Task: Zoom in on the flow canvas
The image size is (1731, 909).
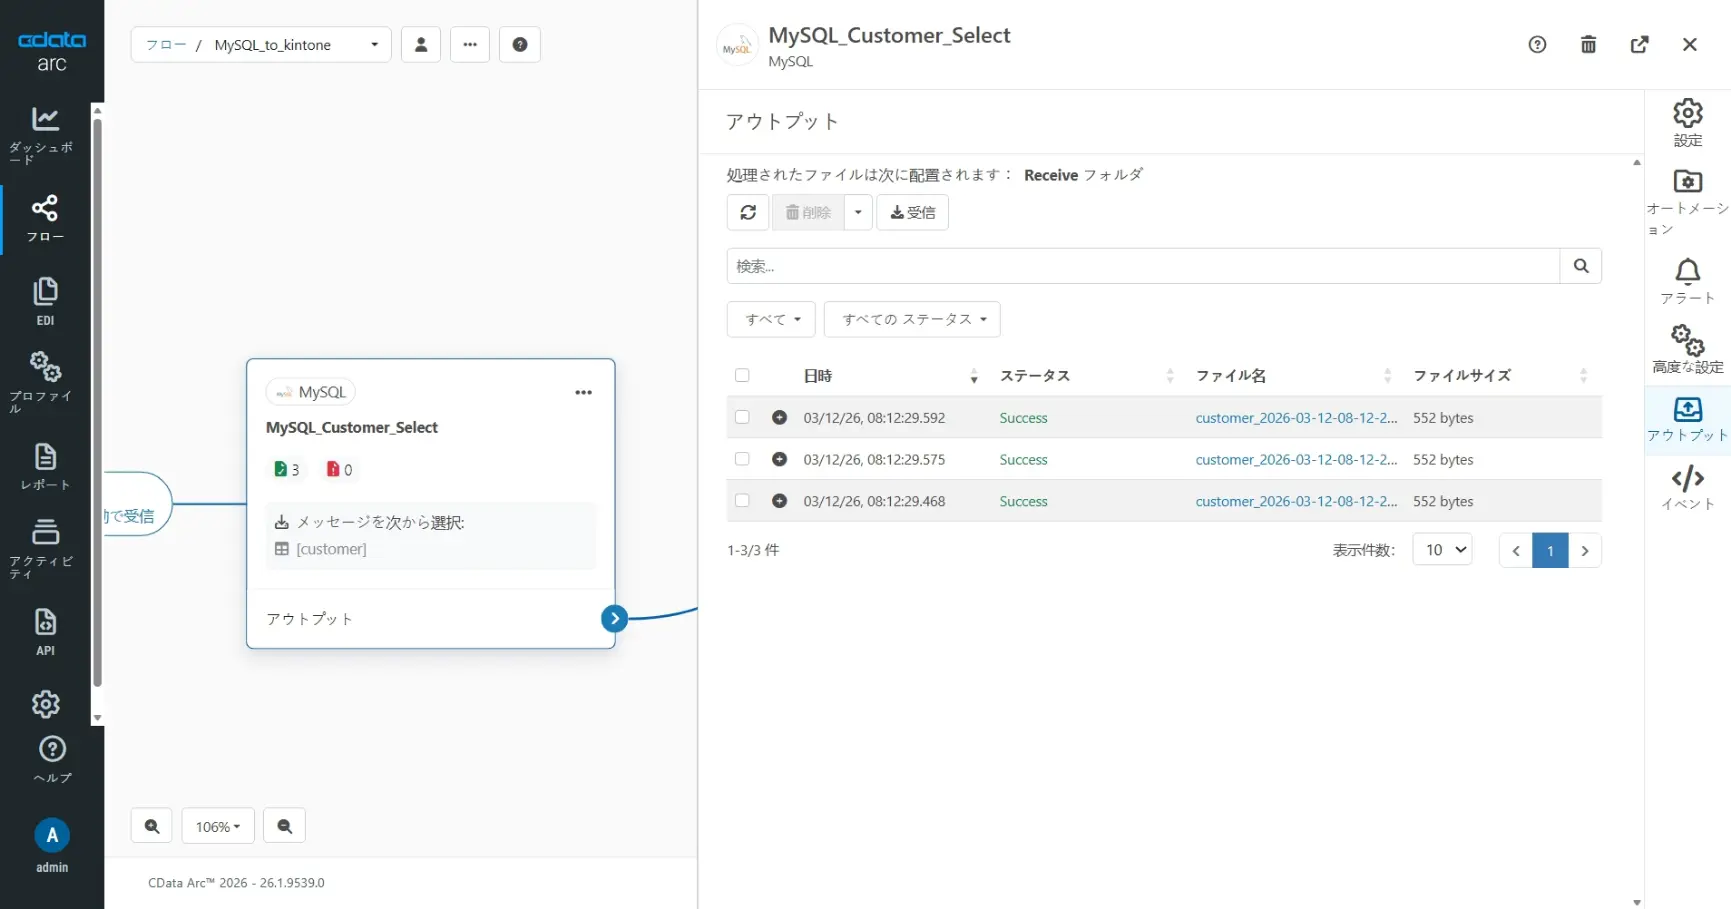Action: point(152,826)
